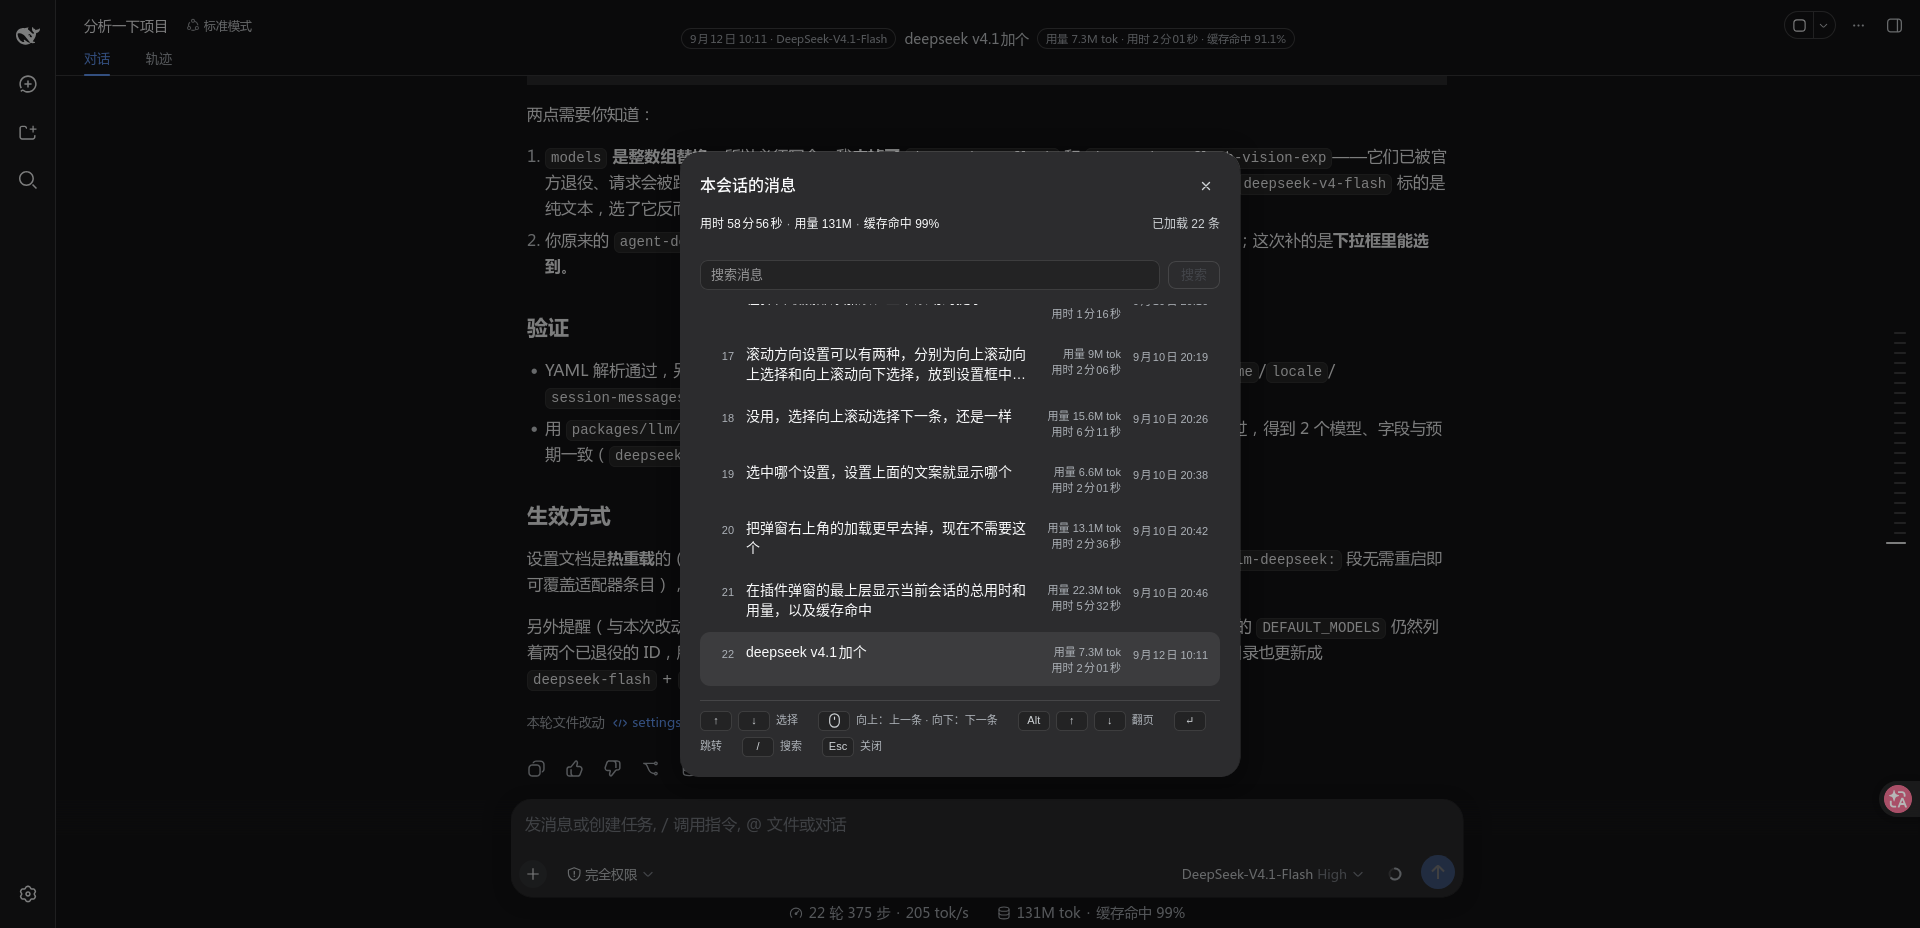Toggle the right side panel icon

(x=1894, y=26)
